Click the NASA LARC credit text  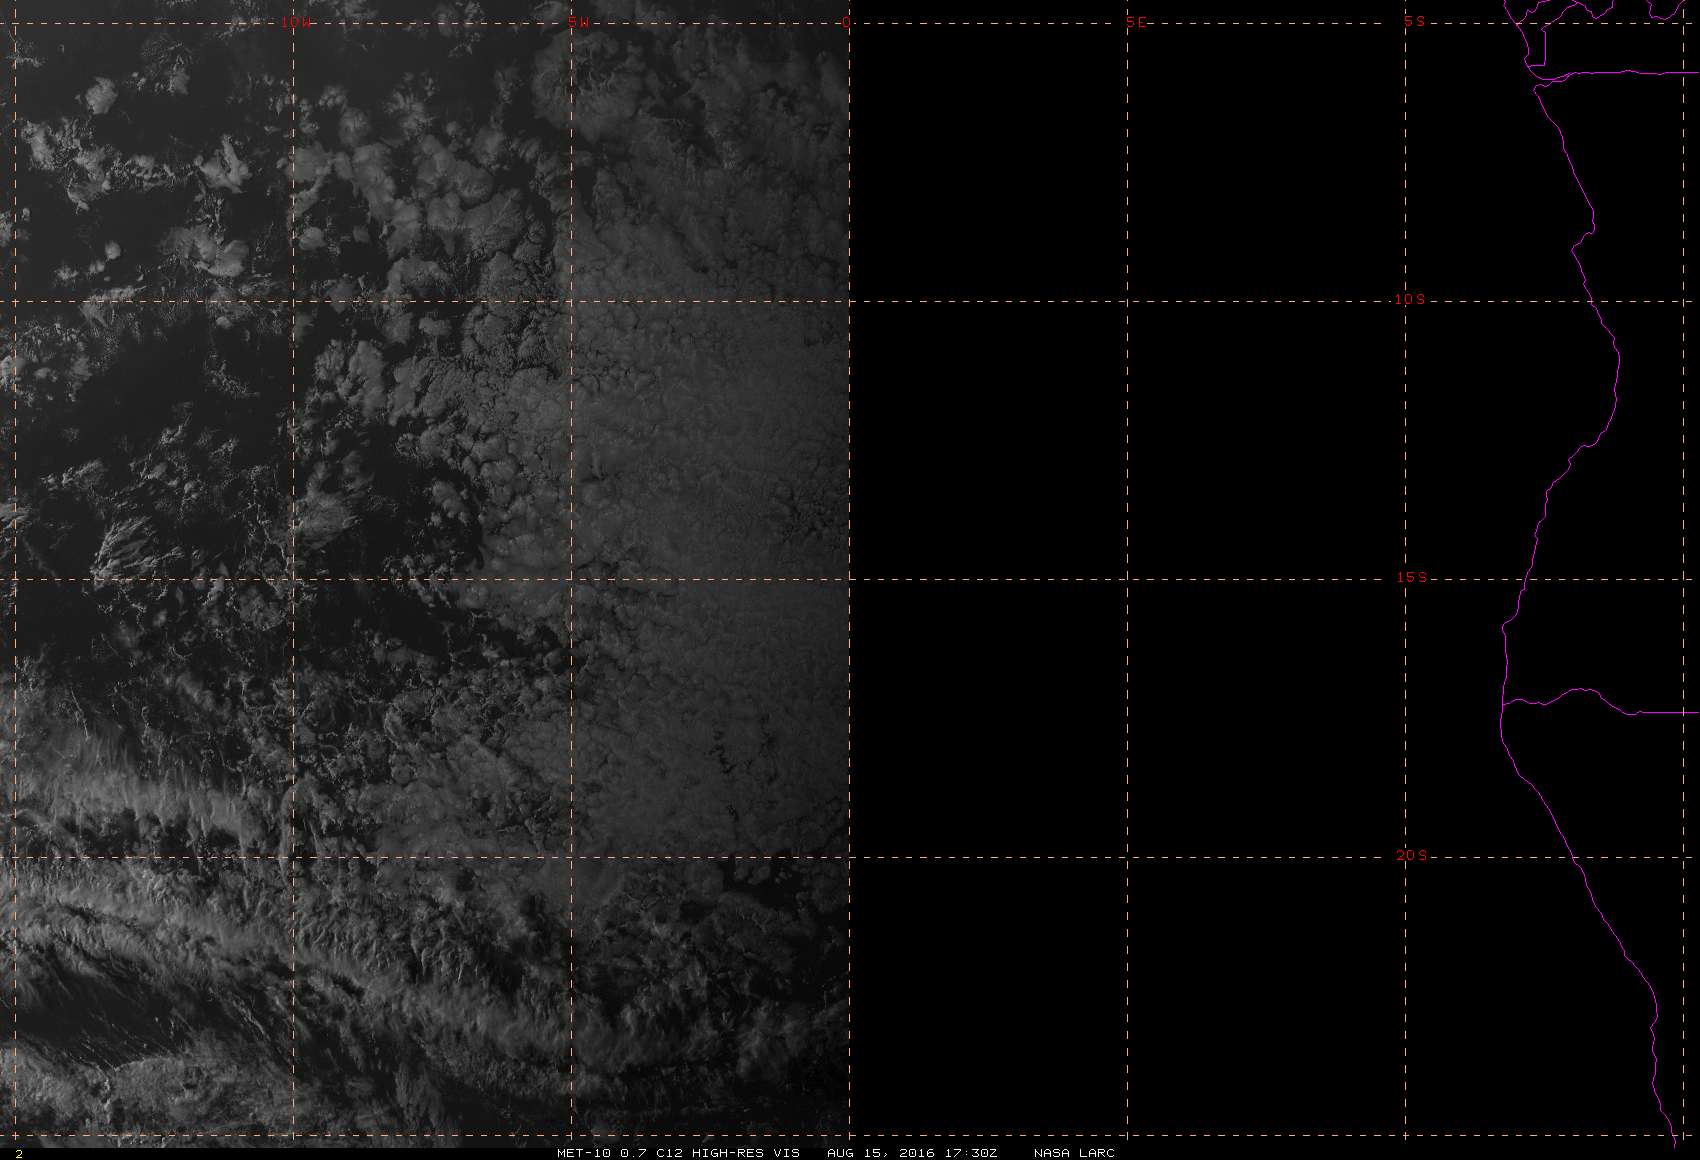(1074, 1152)
